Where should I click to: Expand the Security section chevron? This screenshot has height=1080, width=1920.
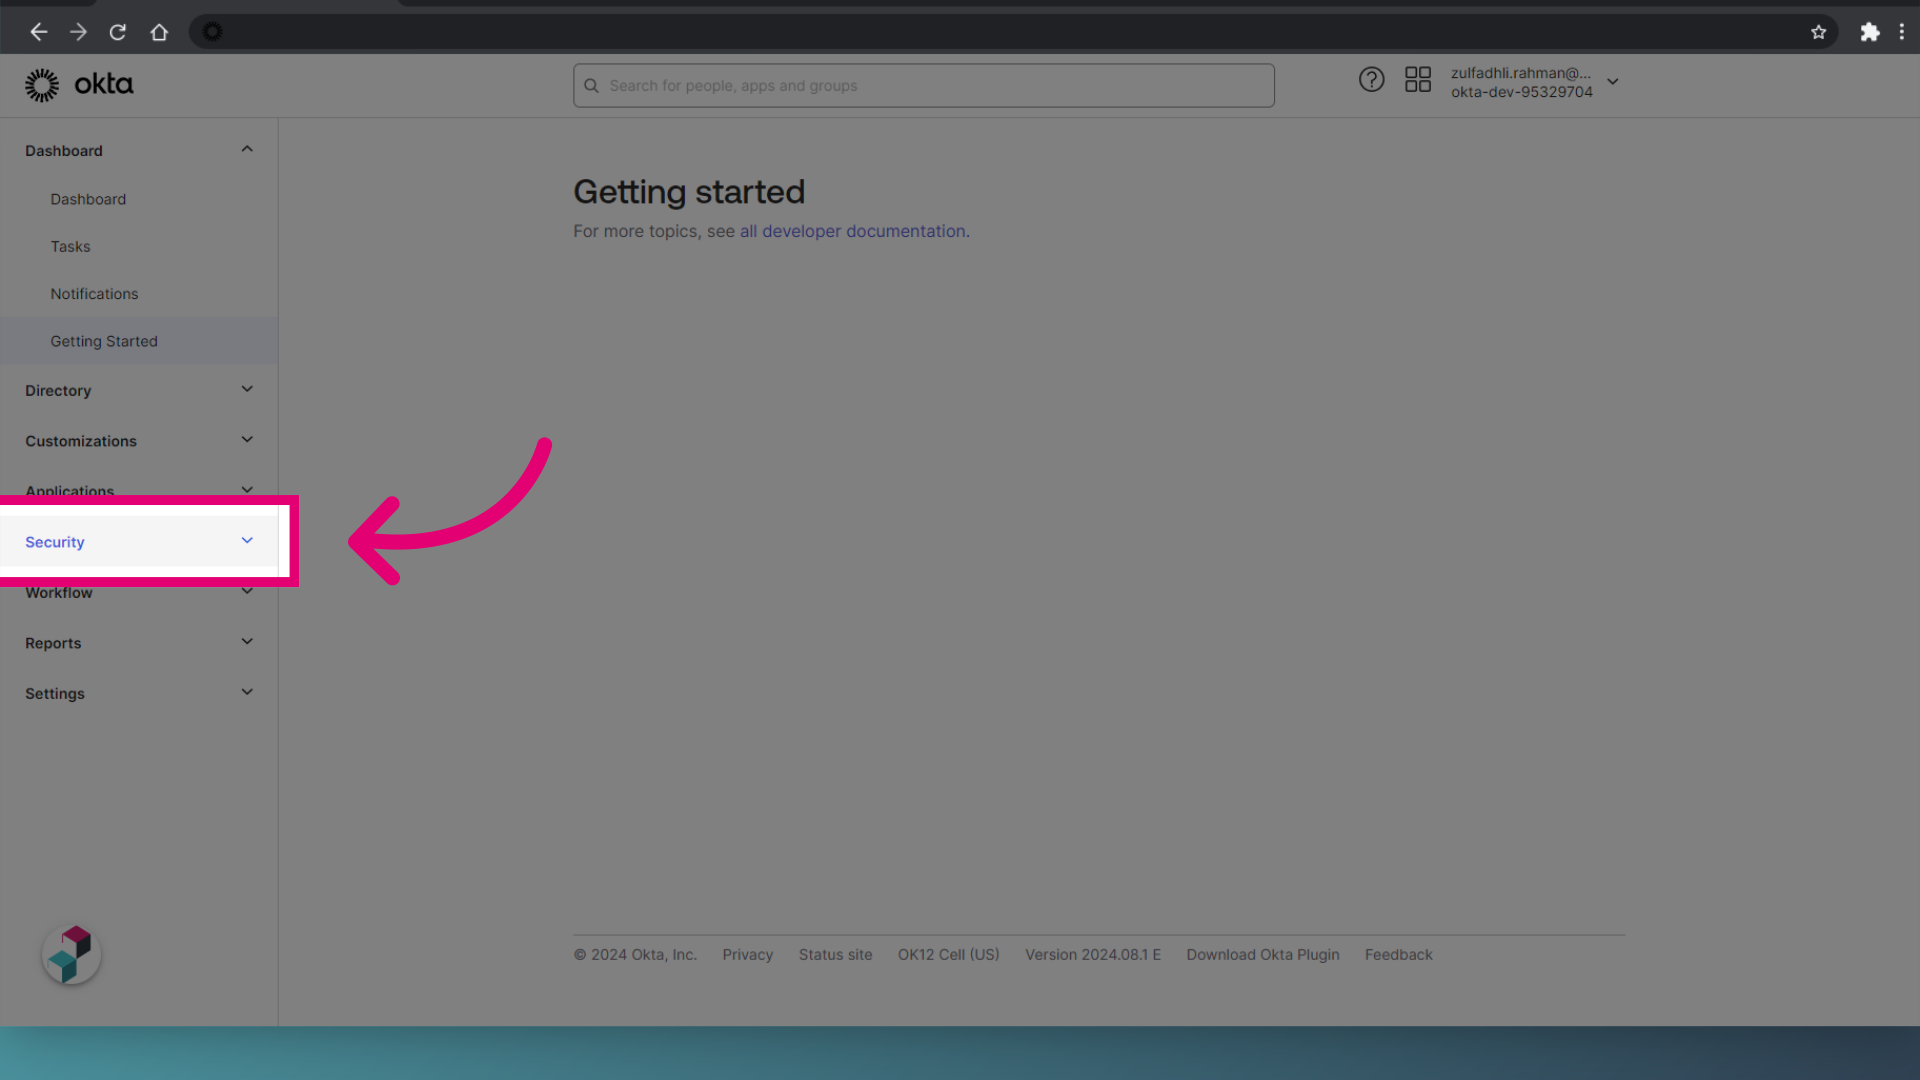[x=247, y=541]
